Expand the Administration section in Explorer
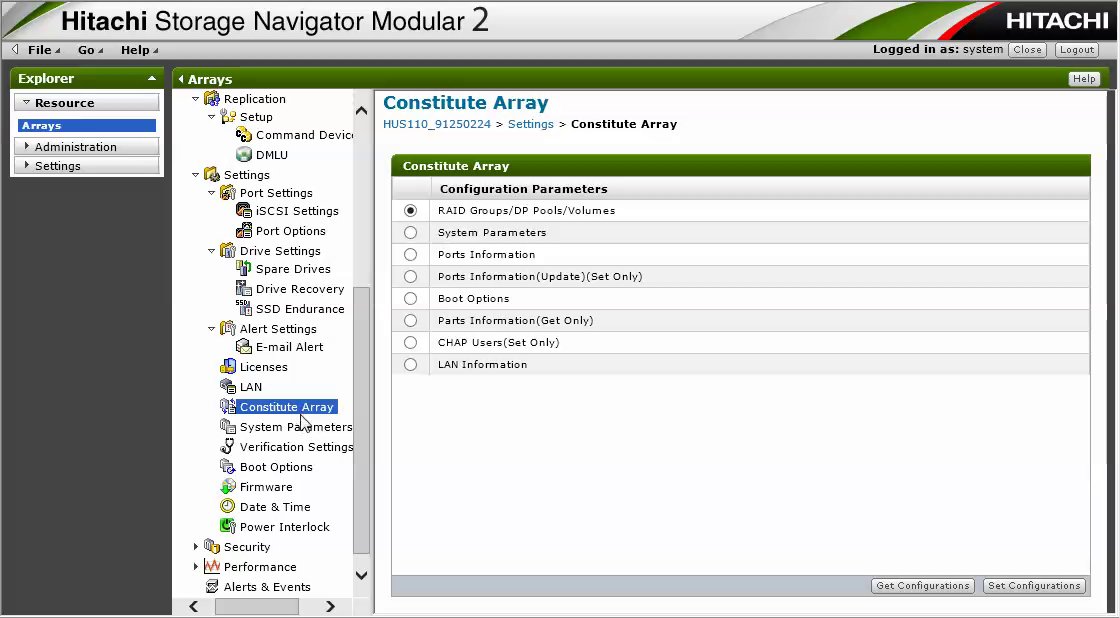1120x618 pixels. point(86,146)
